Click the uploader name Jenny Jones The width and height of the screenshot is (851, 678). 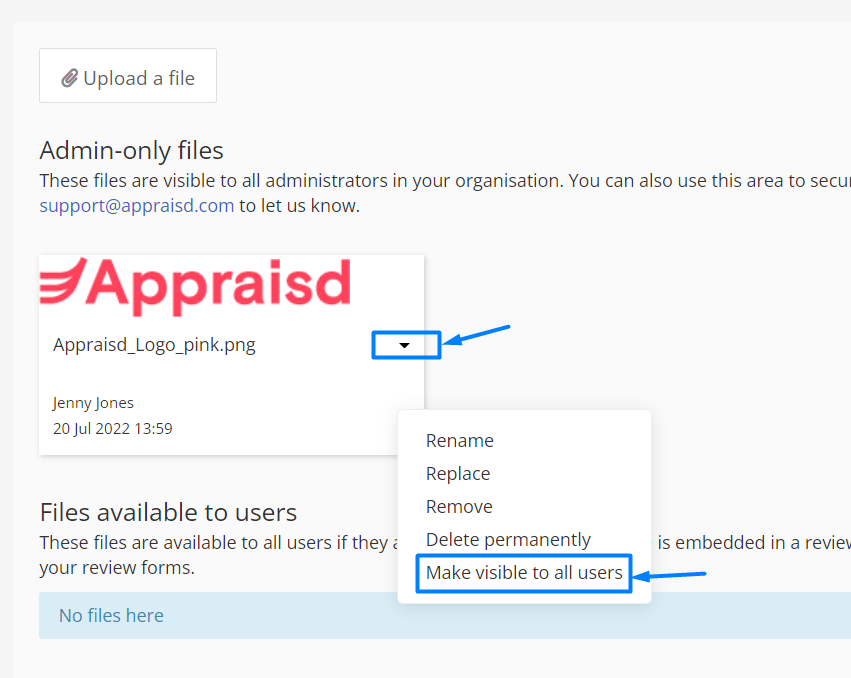[x=93, y=403]
